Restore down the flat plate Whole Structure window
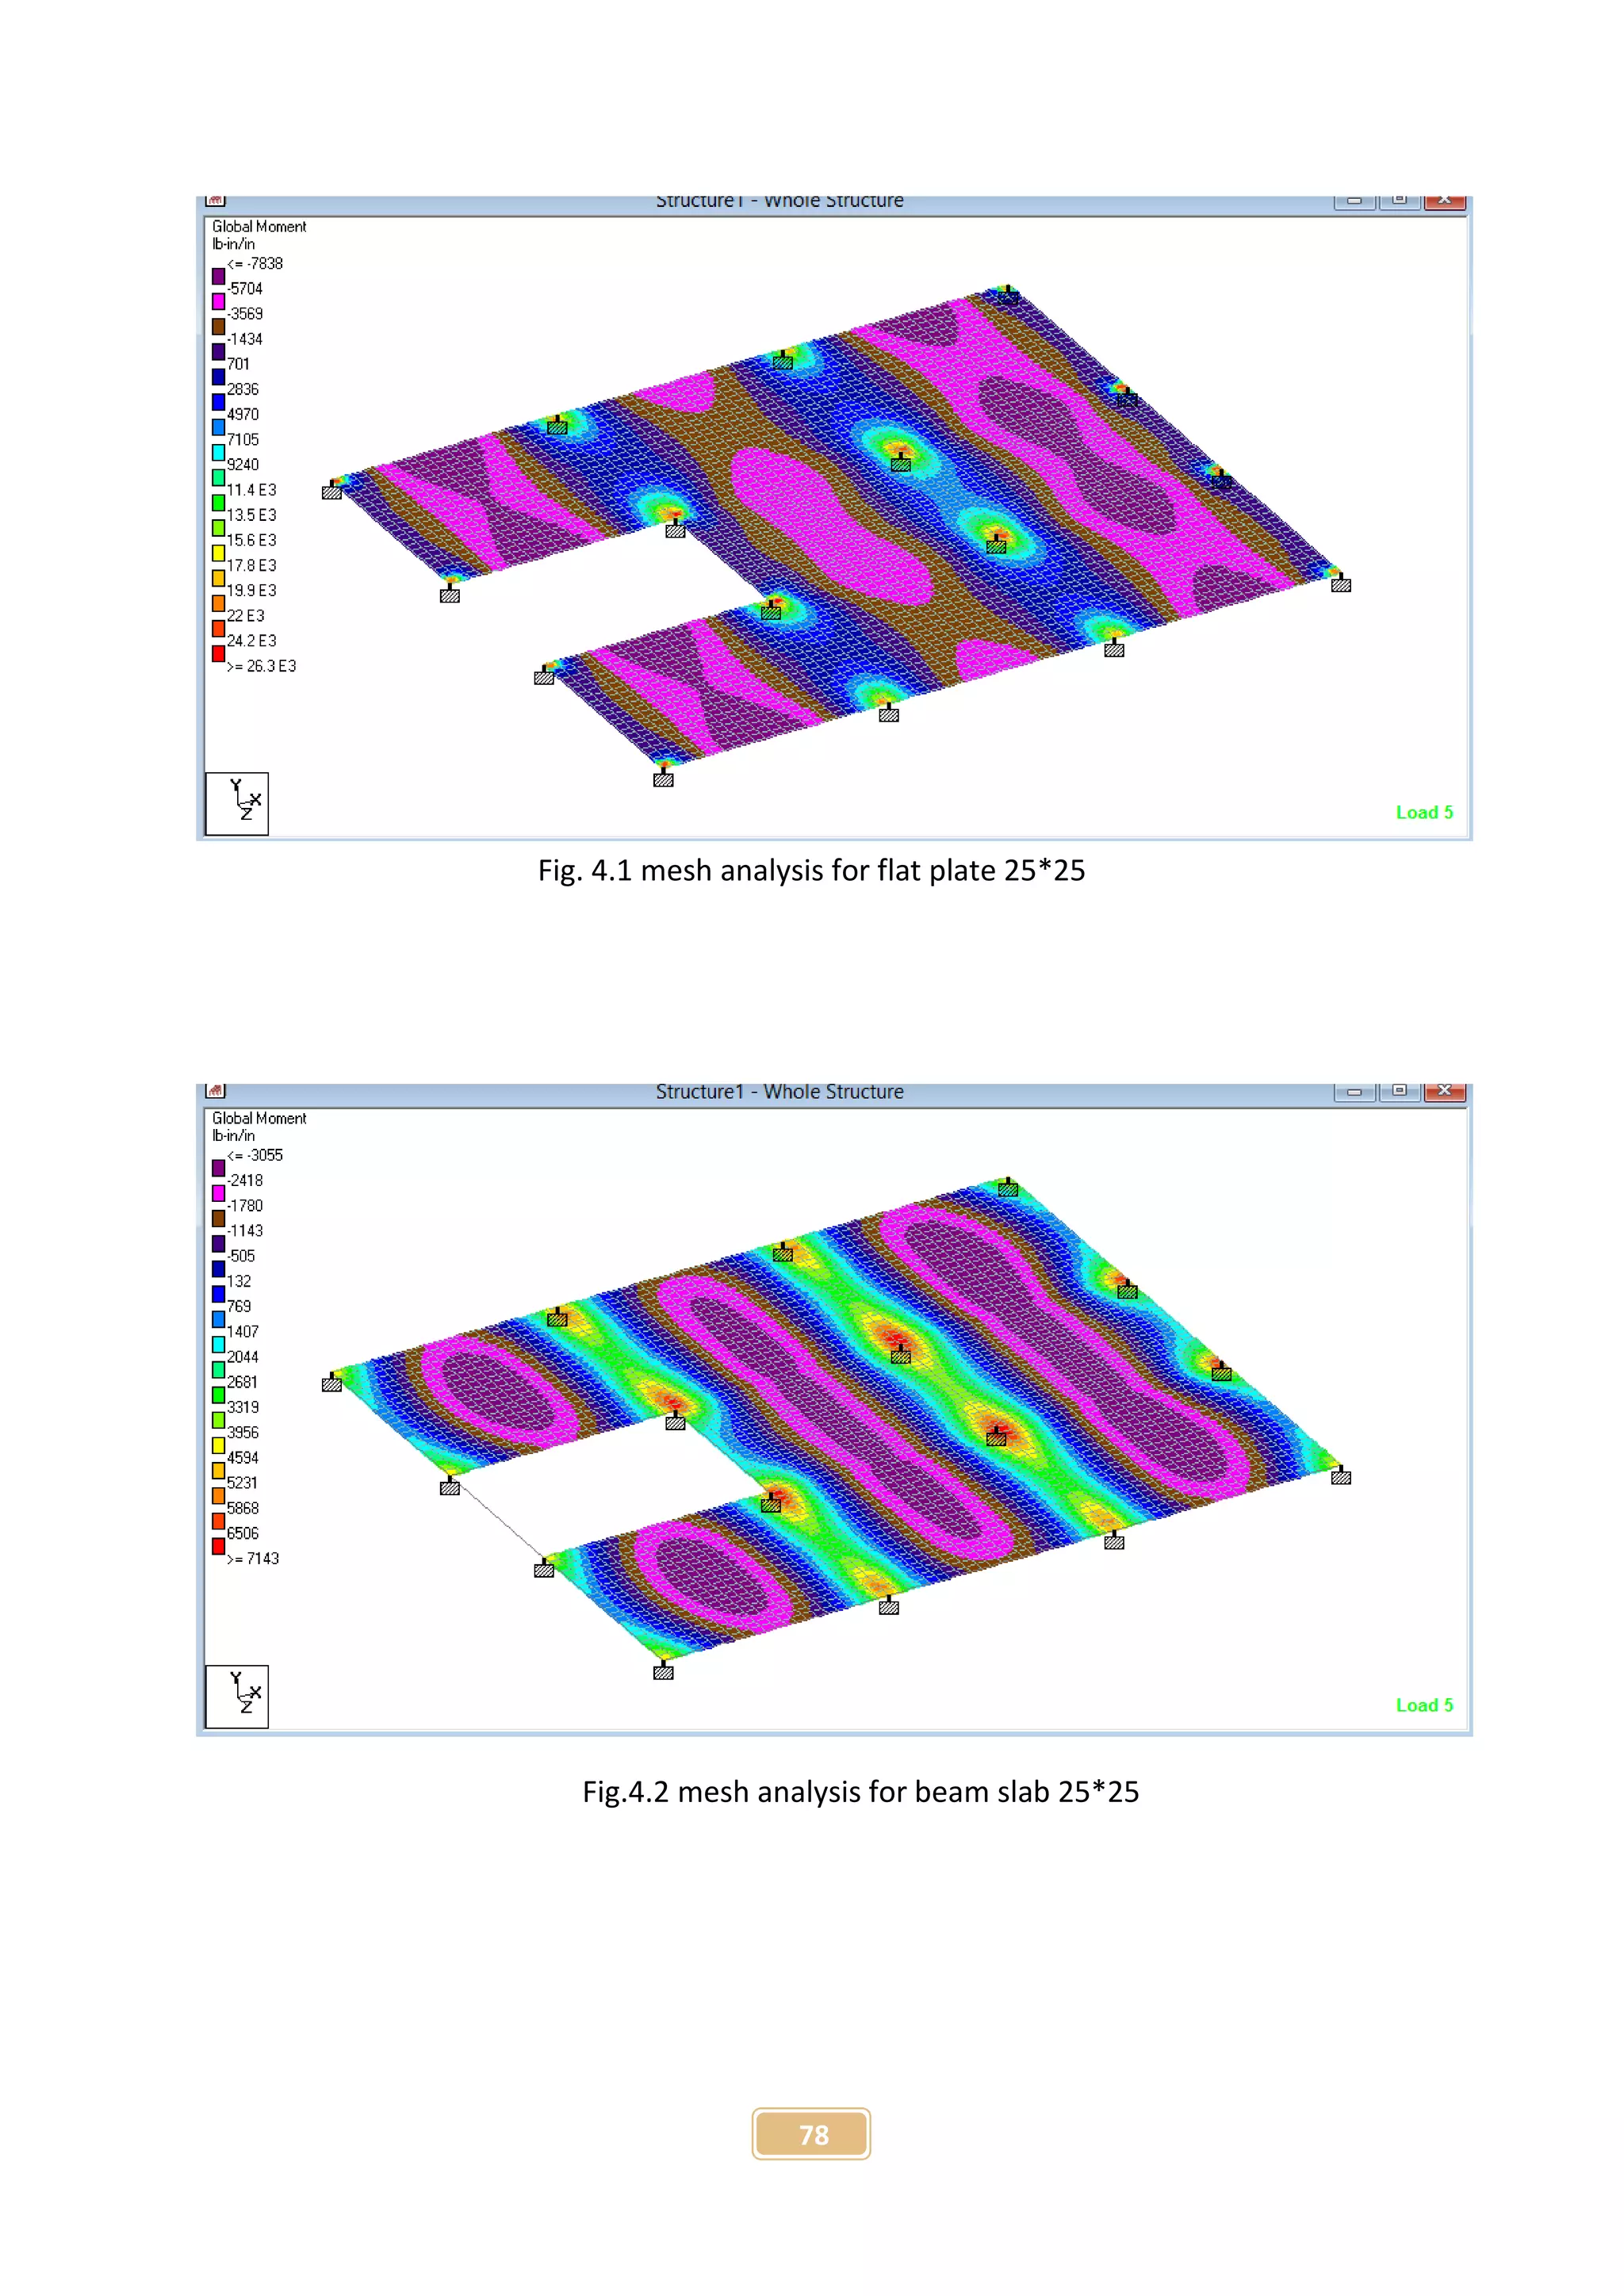 pyautogui.click(x=1400, y=201)
